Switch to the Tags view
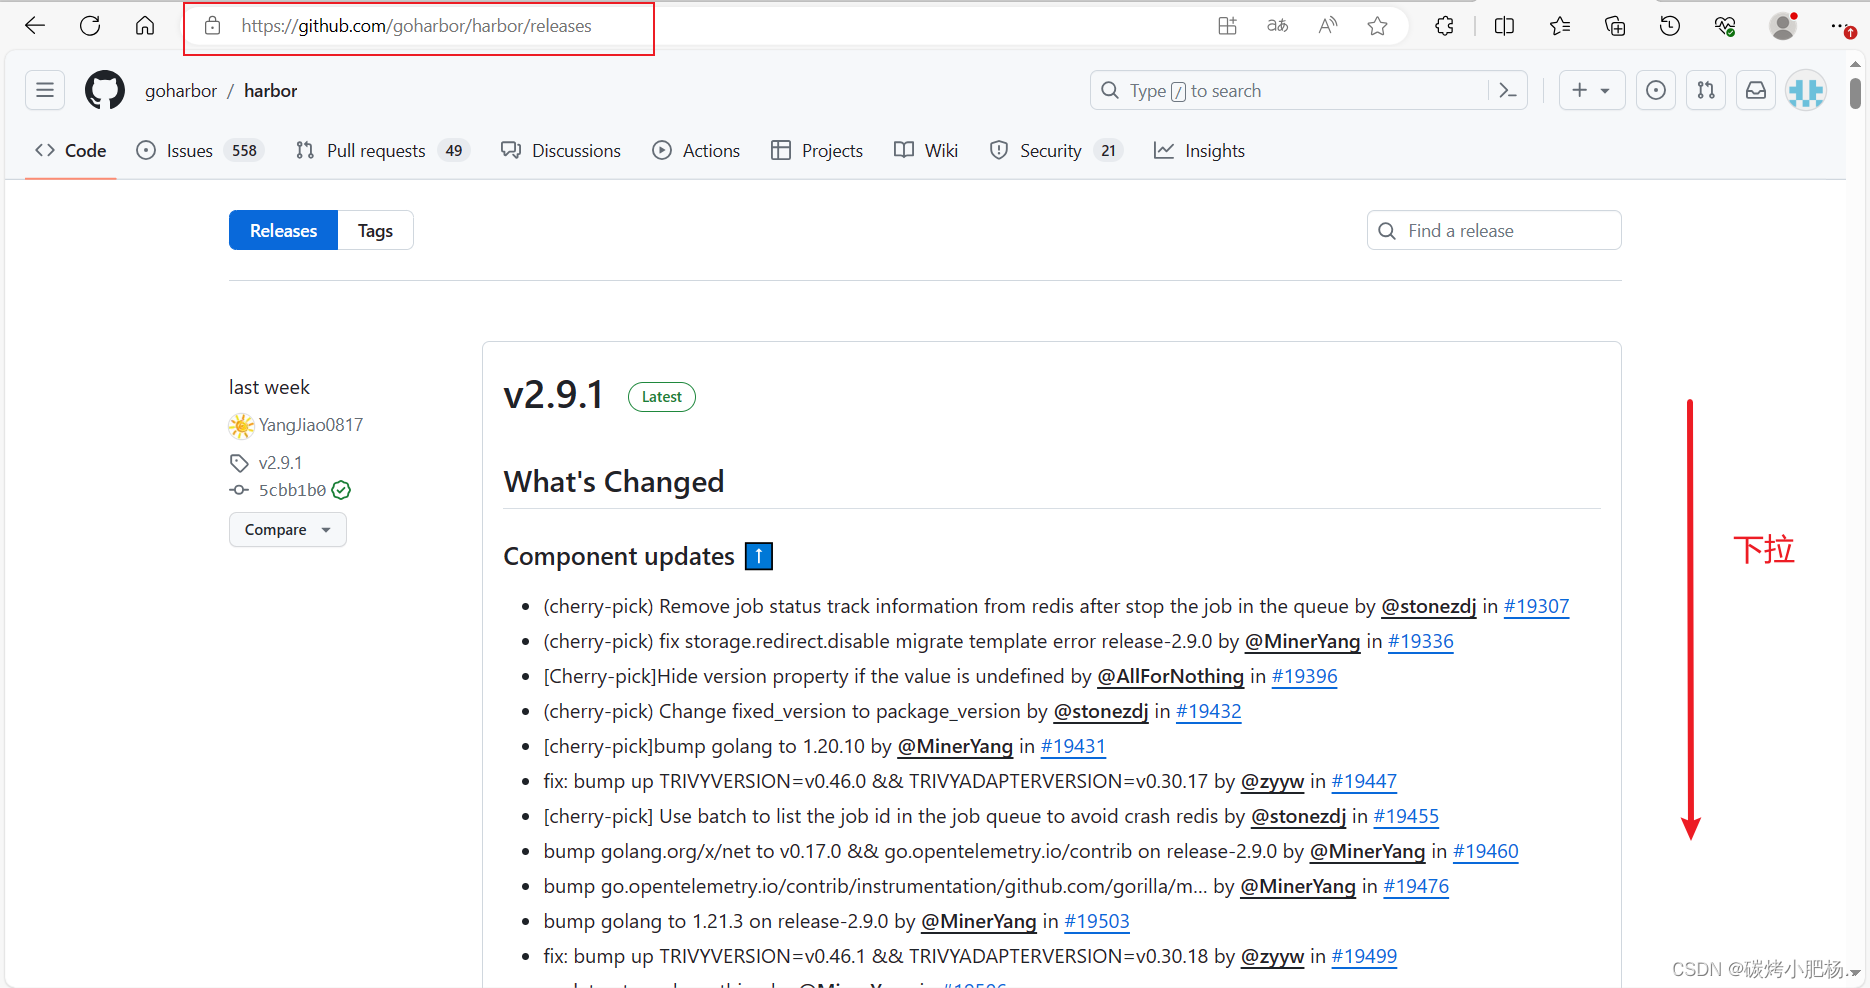Screen dimensions: 1870x988 pyautogui.click(x=375, y=230)
